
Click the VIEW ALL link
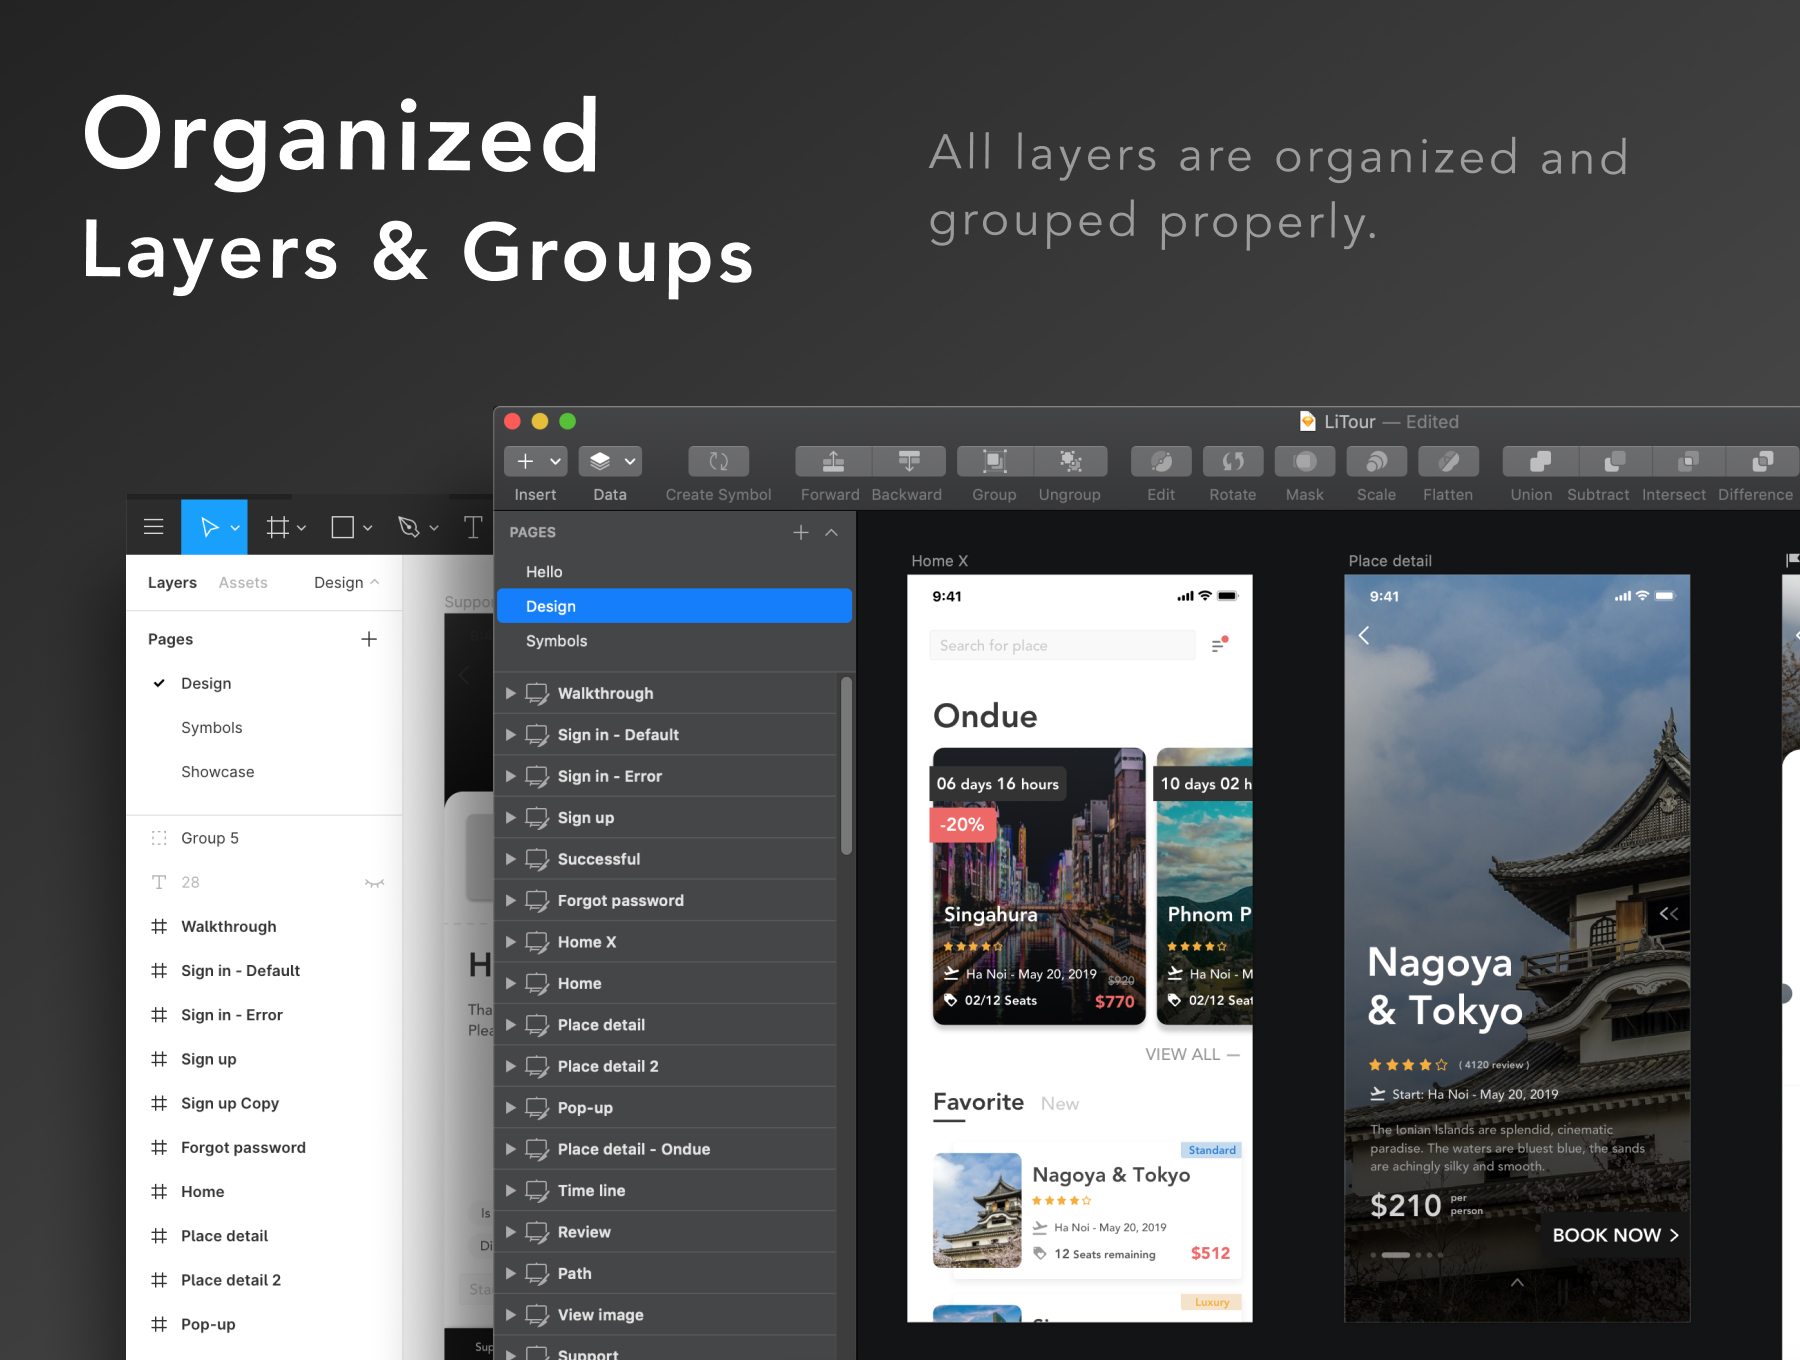click(1190, 1055)
